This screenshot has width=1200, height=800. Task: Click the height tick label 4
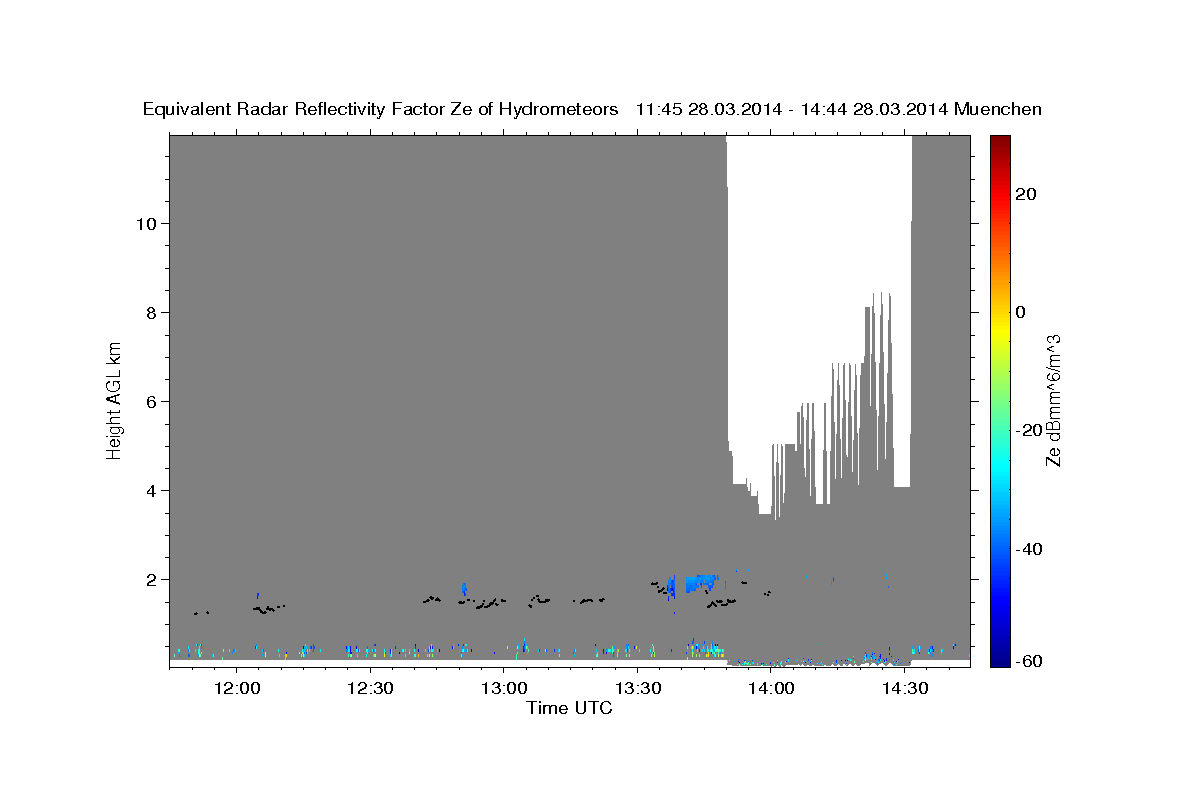153,490
